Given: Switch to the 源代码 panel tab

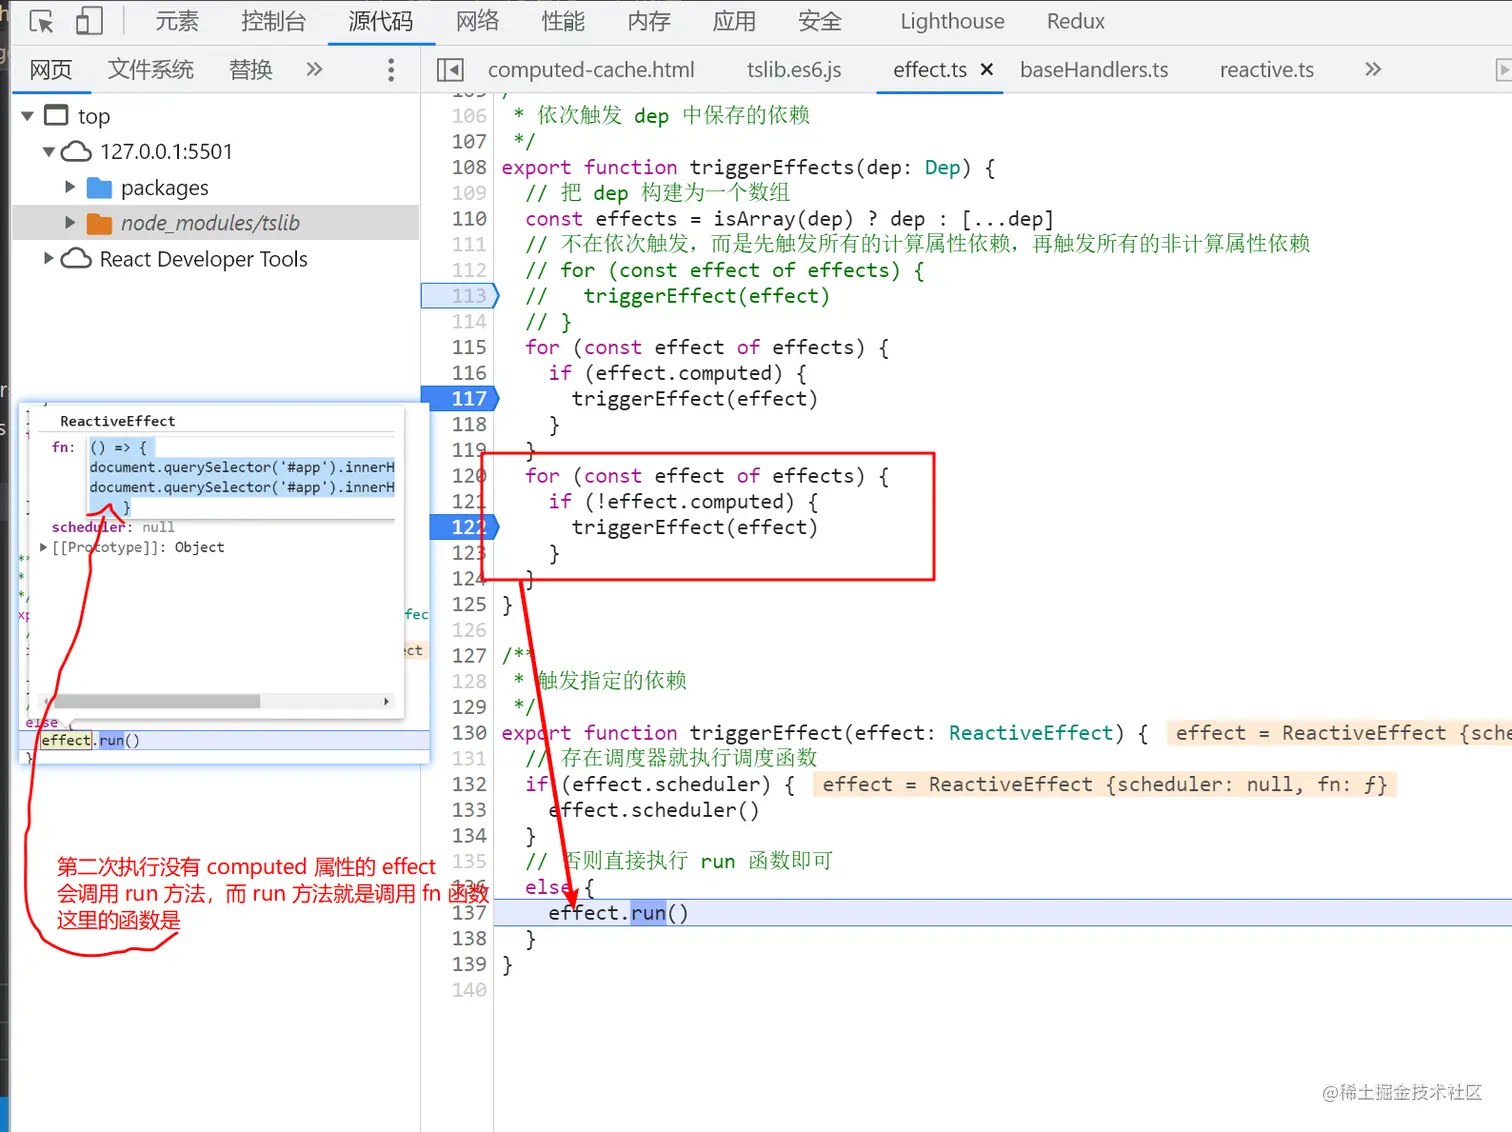Looking at the screenshot, I should click(x=381, y=21).
